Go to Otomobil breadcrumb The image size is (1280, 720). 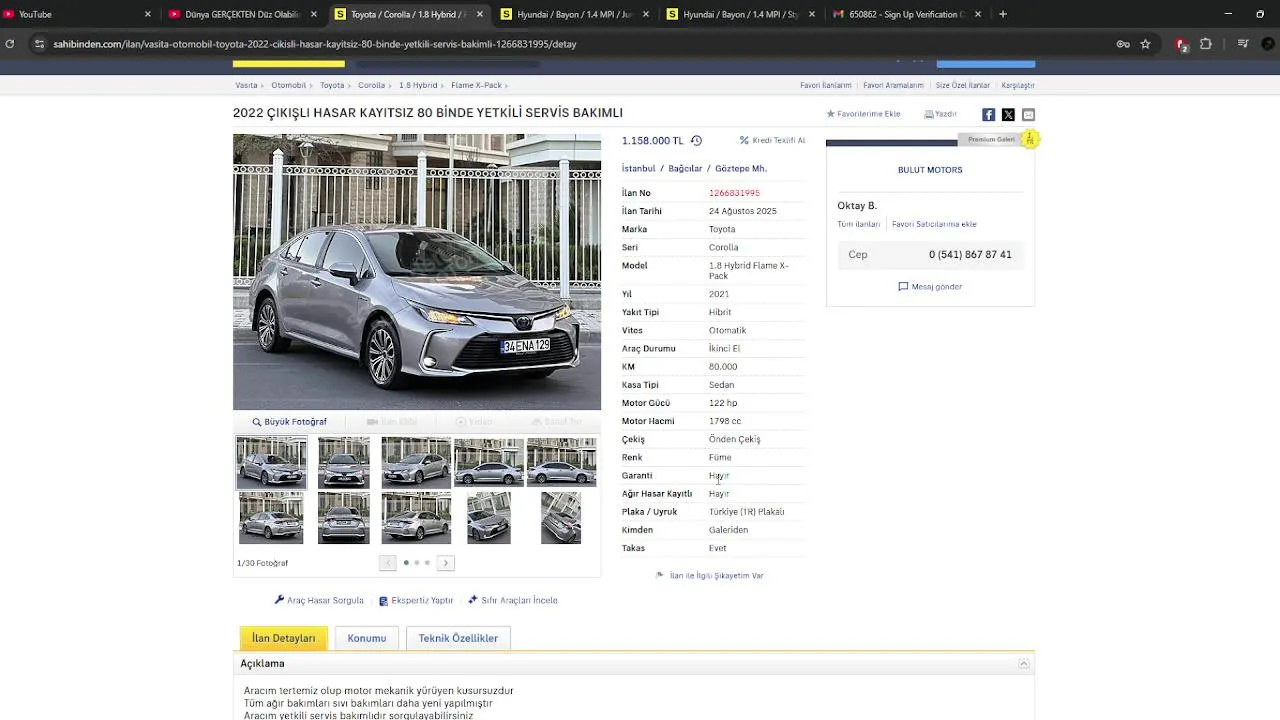289,86
